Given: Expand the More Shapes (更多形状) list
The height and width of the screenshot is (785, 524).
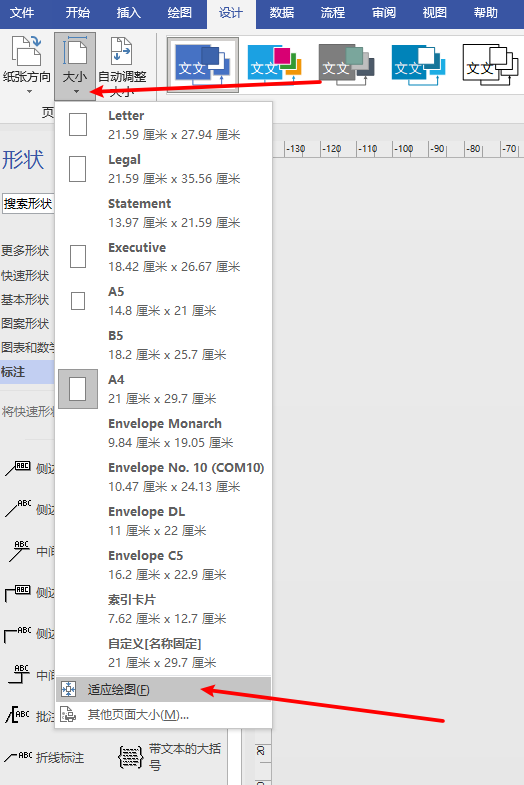Looking at the screenshot, I should 25,251.
